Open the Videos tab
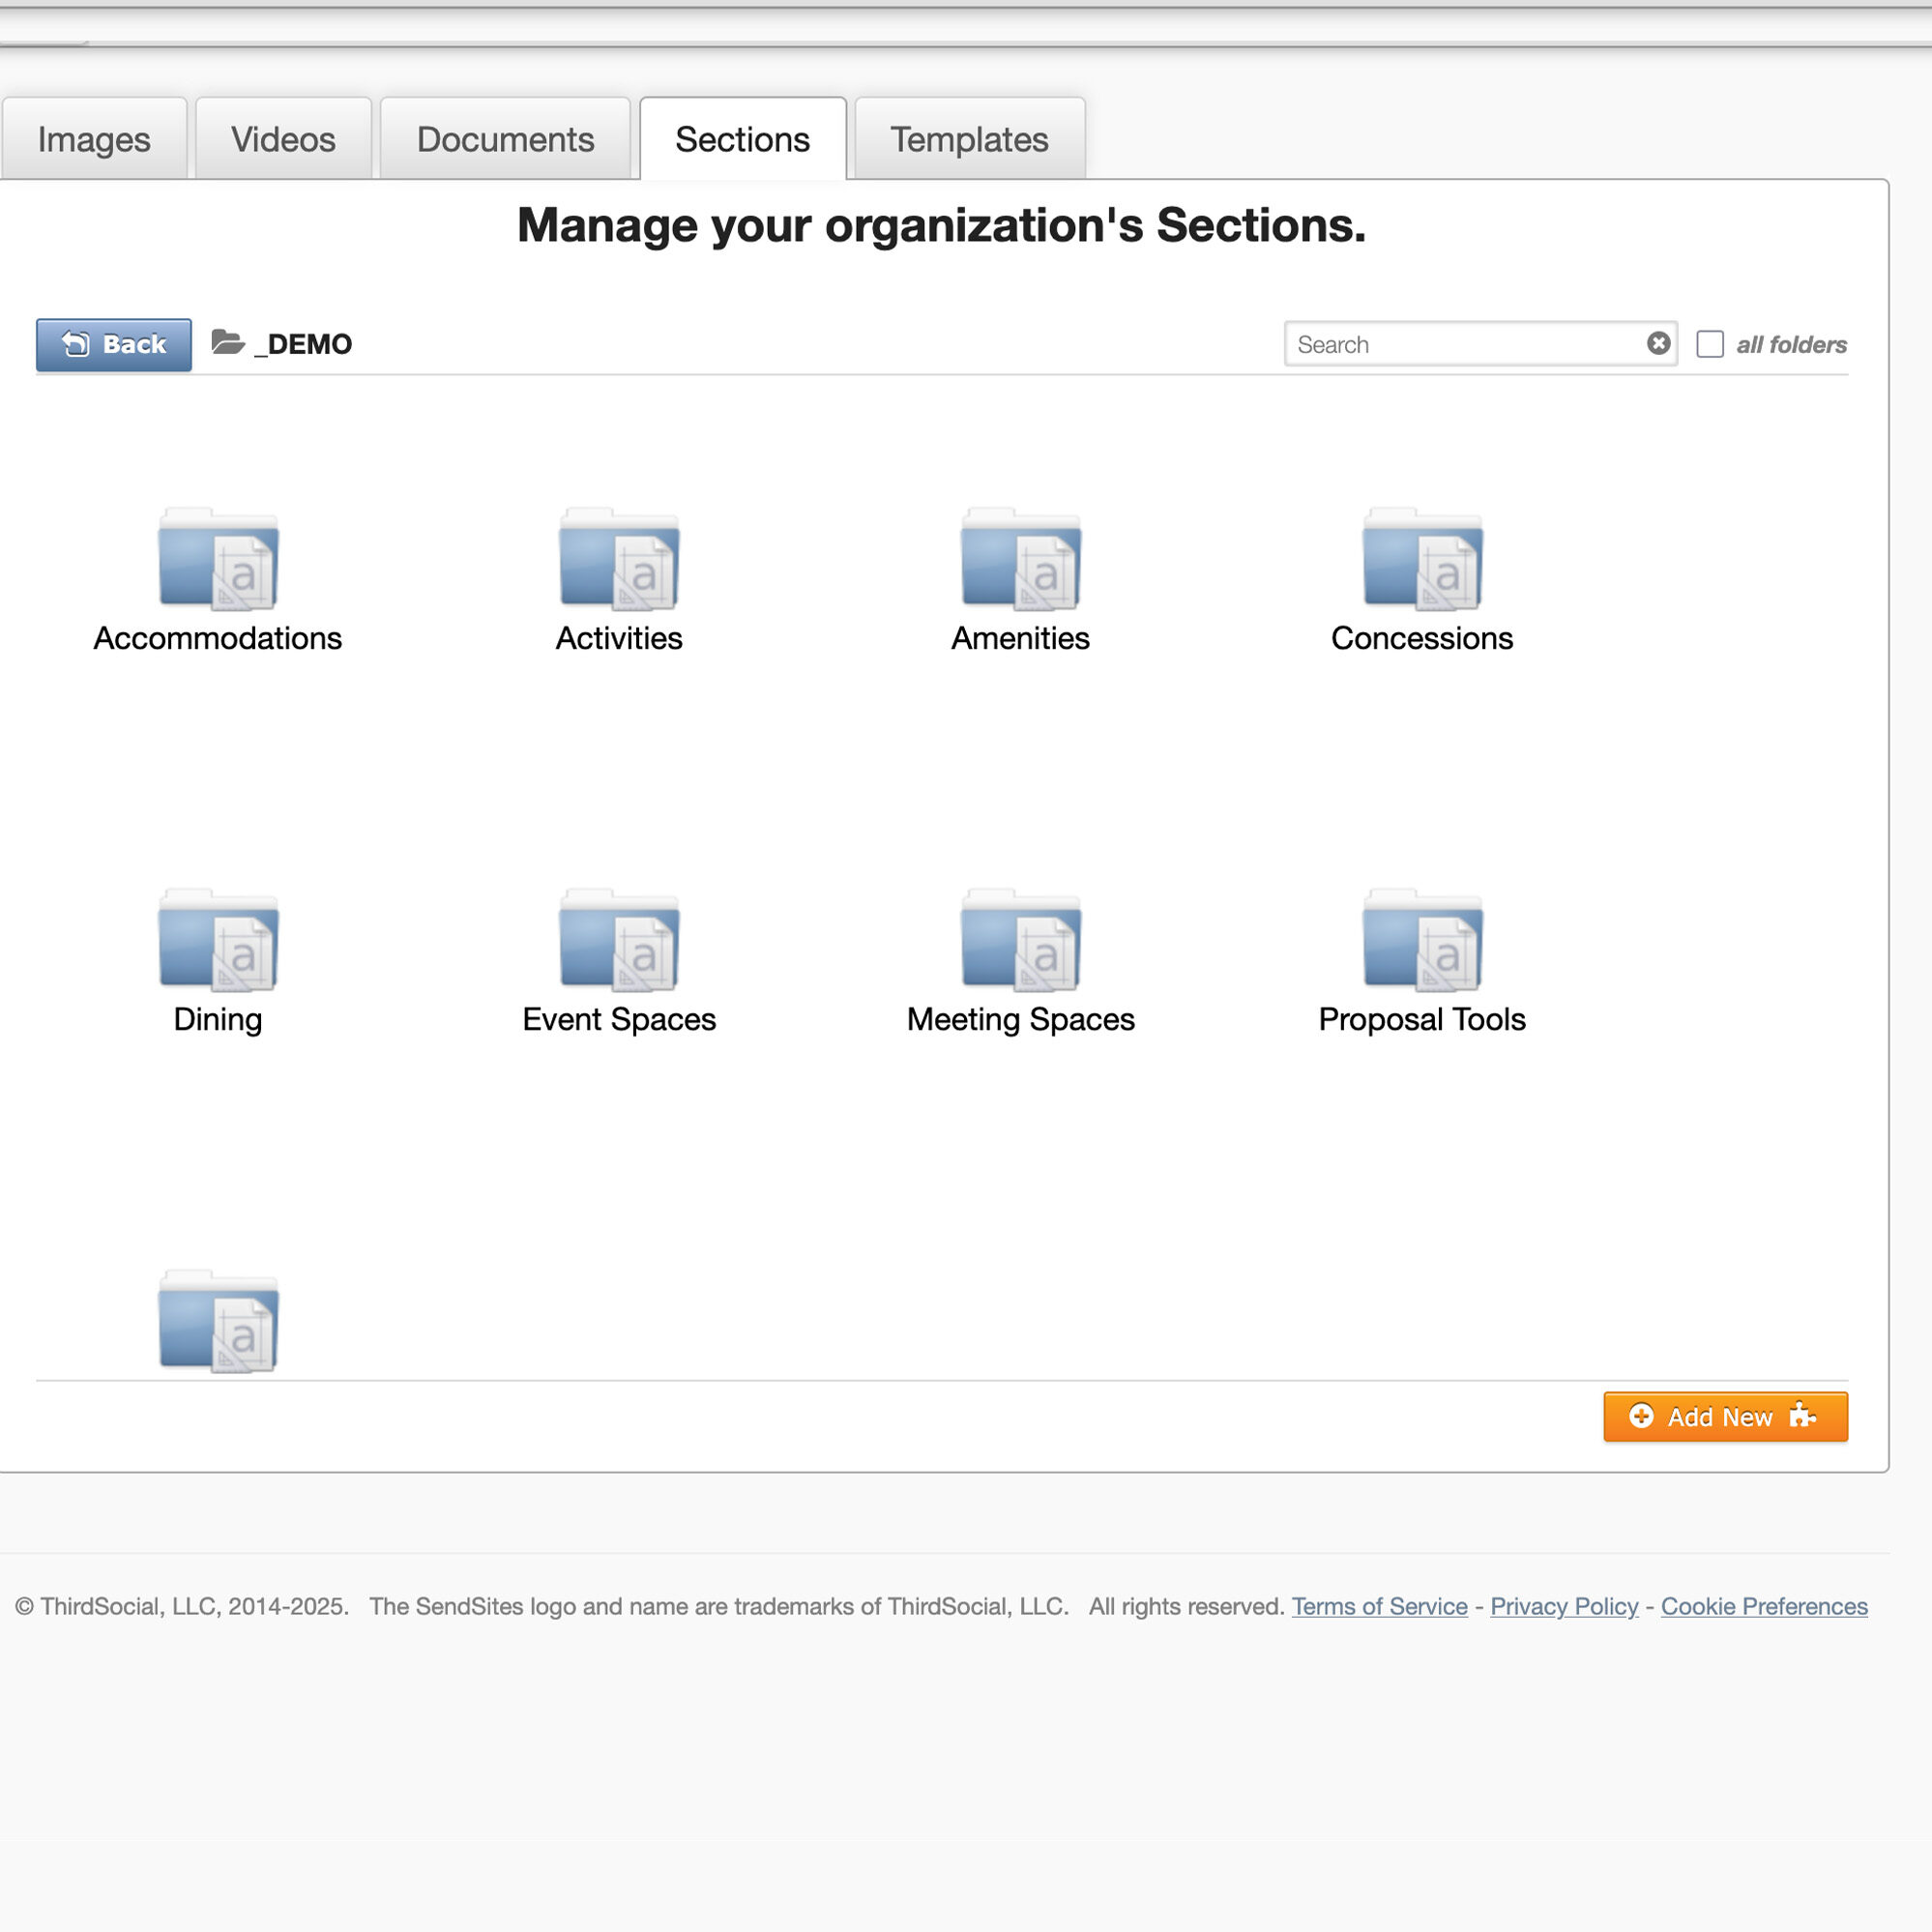The width and height of the screenshot is (1932, 1932). click(x=283, y=139)
